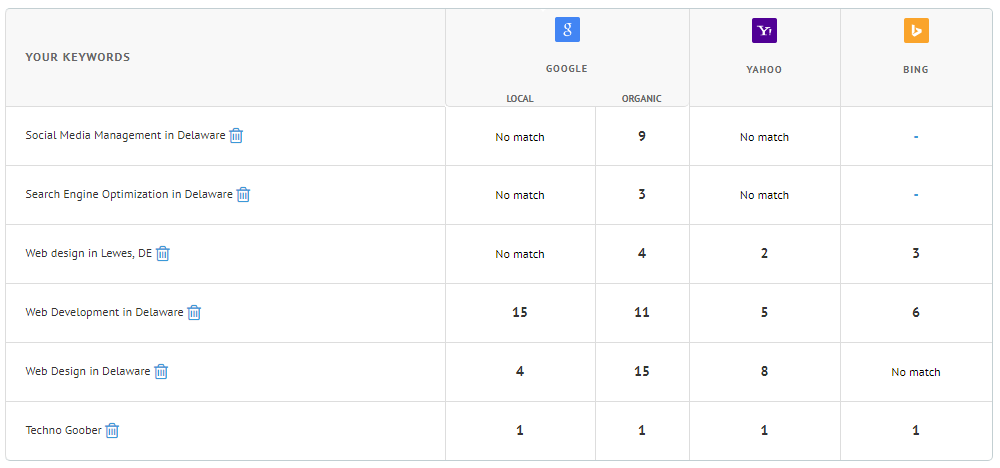Remove Web design in Lewes, DE keyword

pos(163,254)
